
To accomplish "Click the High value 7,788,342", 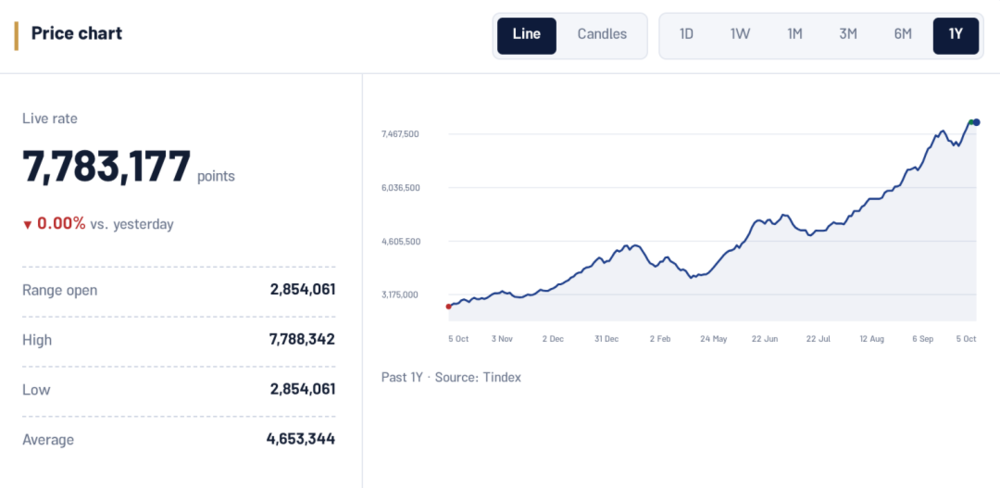I will 302,339.
